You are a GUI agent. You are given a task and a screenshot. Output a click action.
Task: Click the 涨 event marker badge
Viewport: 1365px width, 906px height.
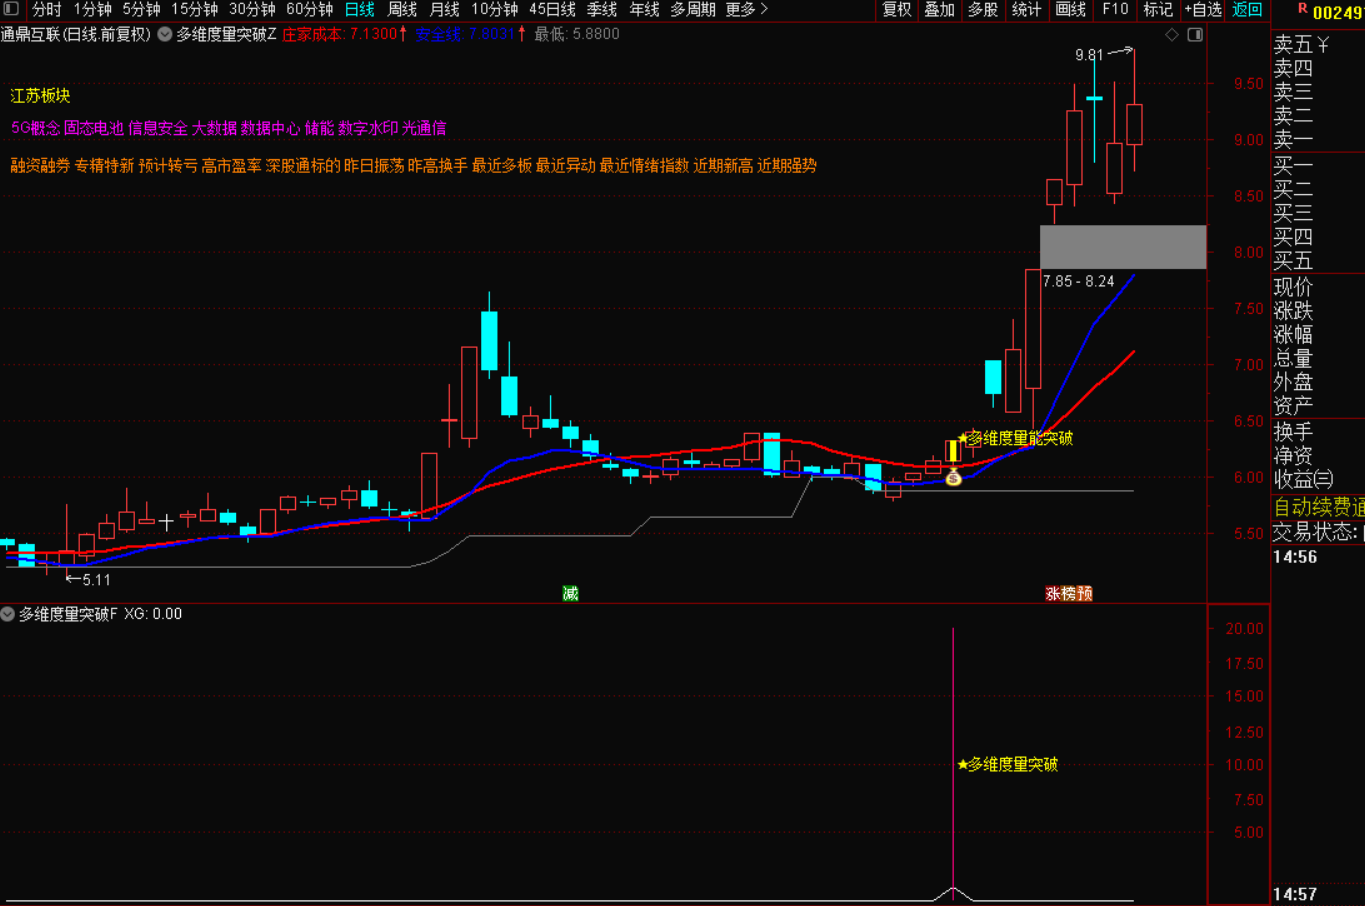(1053, 594)
